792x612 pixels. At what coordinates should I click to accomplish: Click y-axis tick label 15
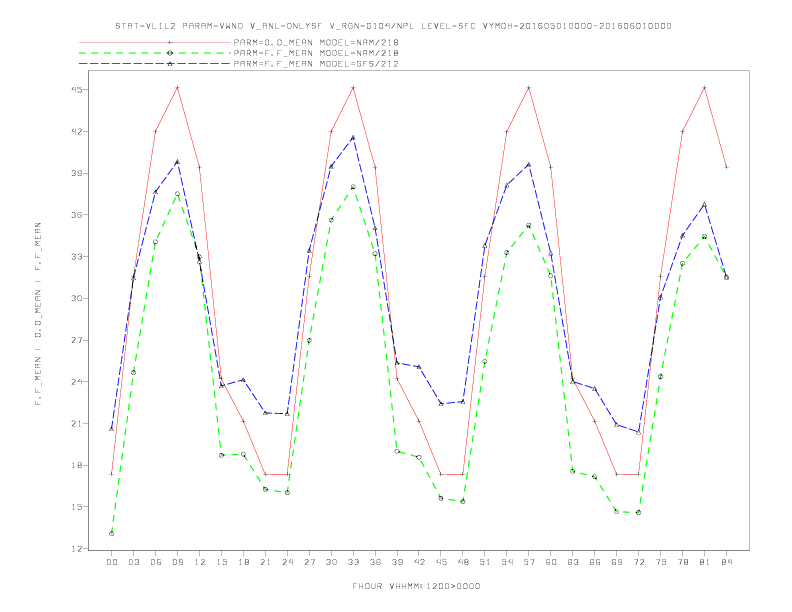[x=76, y=507]
